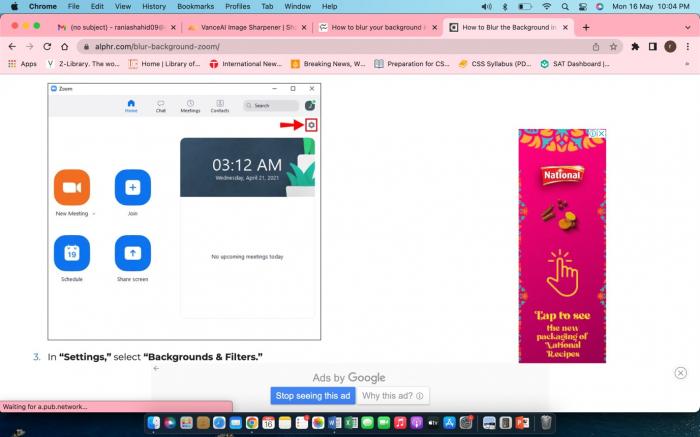
Task: Open the Extensions puzzle menu
Action: pyautogui.click(x=635, y=46)
